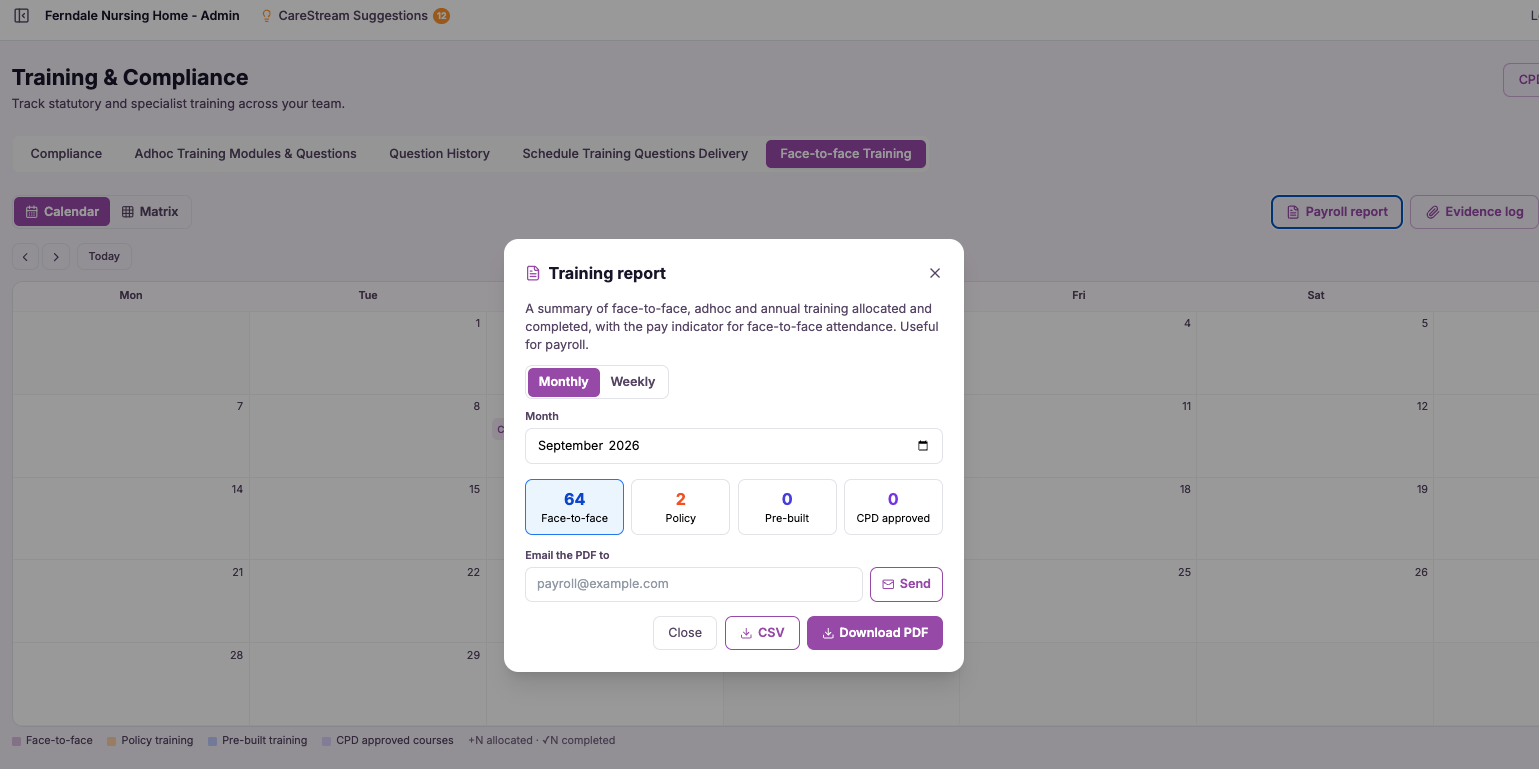Viewport: 1539px width, 769px height.
Task: Open the Month field showing September 2026
Action: pos(734,446)
